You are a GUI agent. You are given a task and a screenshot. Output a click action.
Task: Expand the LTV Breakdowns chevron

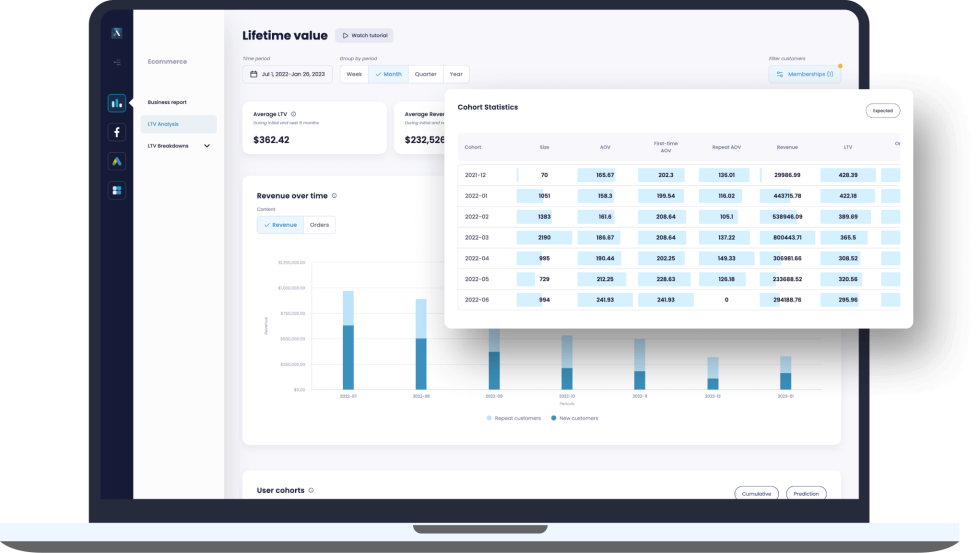[207, 146]
